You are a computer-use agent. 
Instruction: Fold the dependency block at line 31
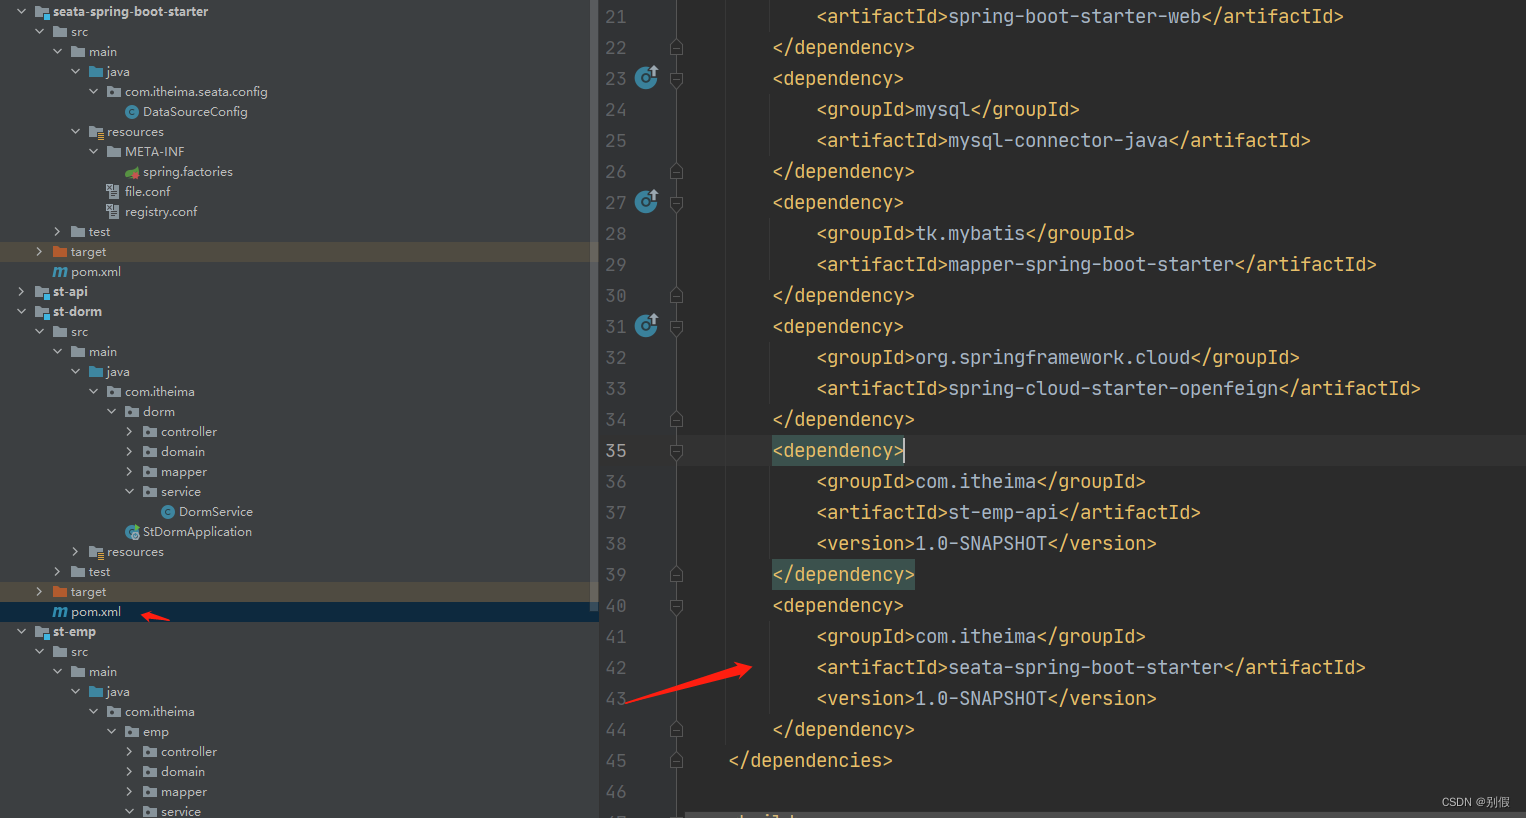point(676,326)
